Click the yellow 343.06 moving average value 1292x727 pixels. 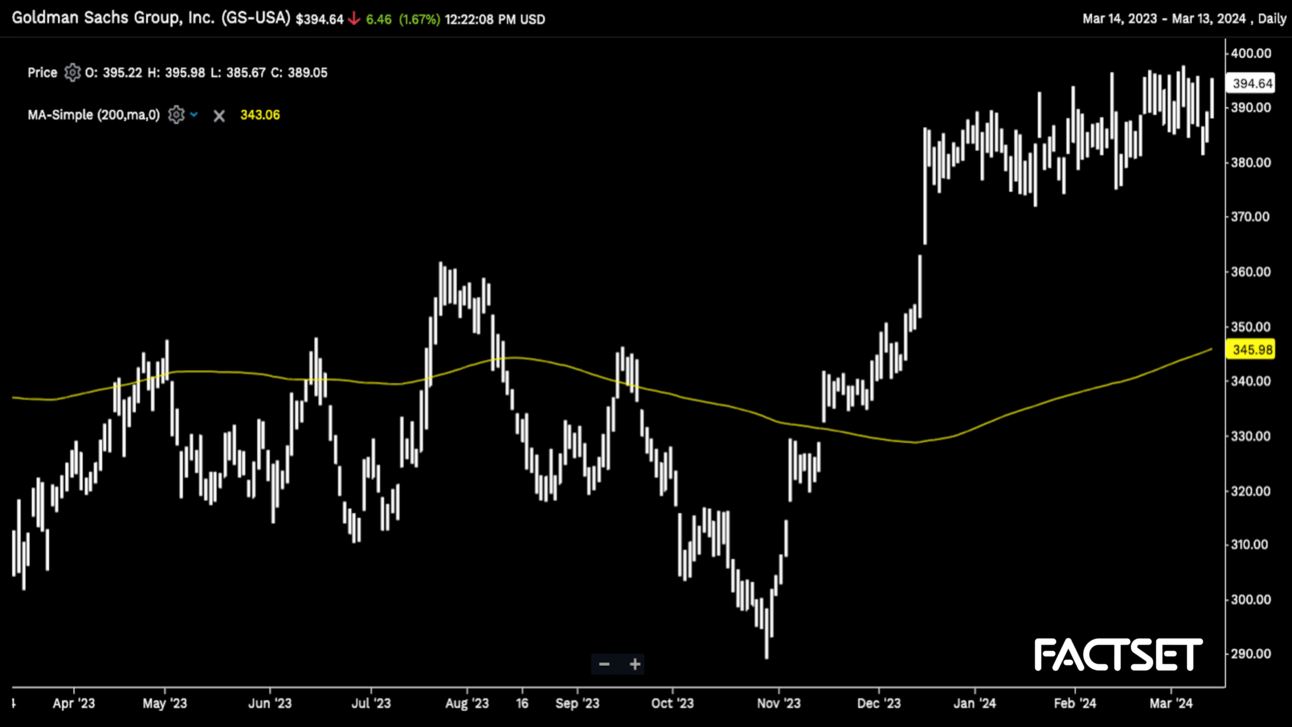260,115
